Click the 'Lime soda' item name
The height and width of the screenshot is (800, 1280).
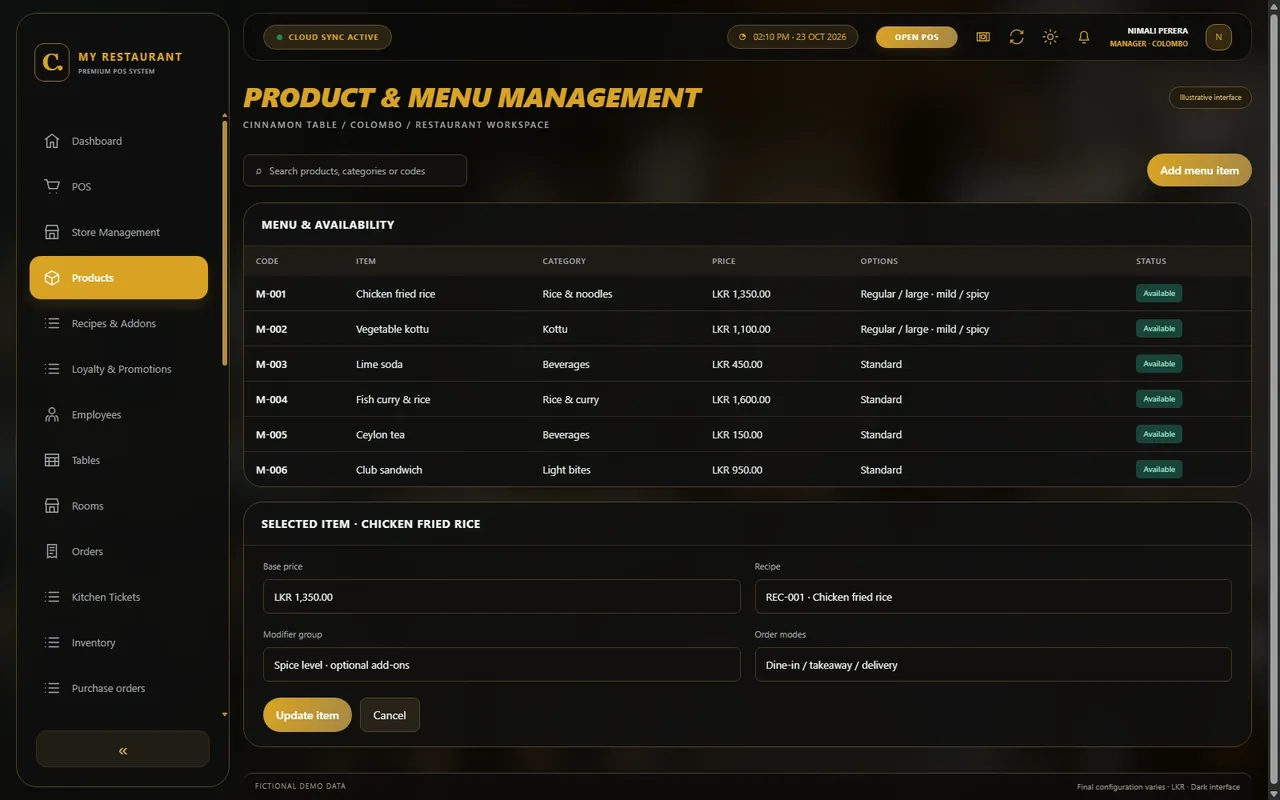(379, 364)
